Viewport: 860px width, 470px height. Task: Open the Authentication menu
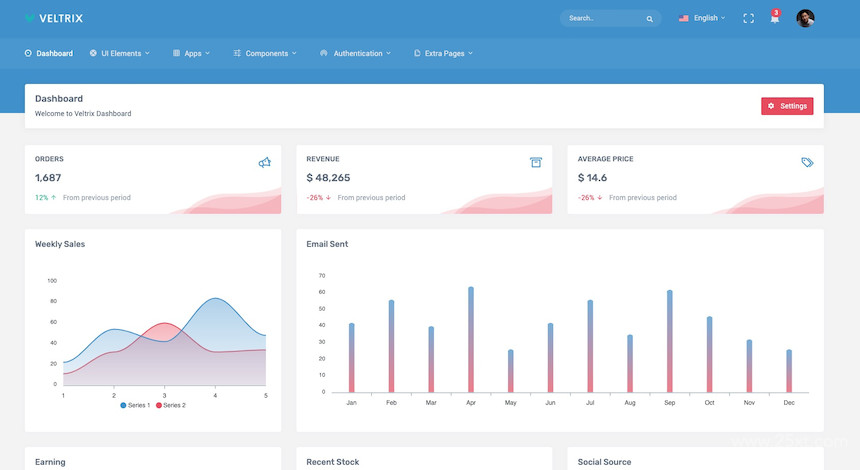pyautogui.click(x=355, y=53)
